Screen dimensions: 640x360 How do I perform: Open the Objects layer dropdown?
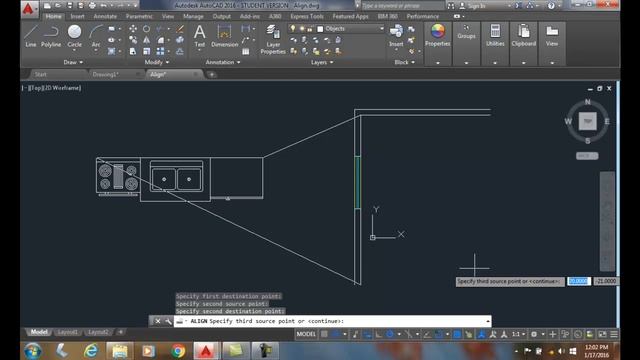point(381,29)
